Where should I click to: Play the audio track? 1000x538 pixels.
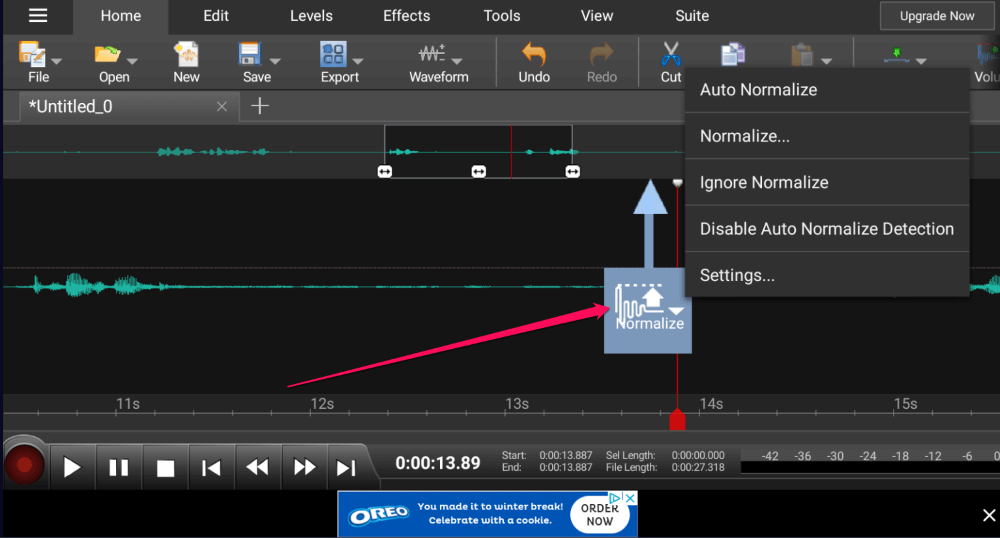(71, 468)
